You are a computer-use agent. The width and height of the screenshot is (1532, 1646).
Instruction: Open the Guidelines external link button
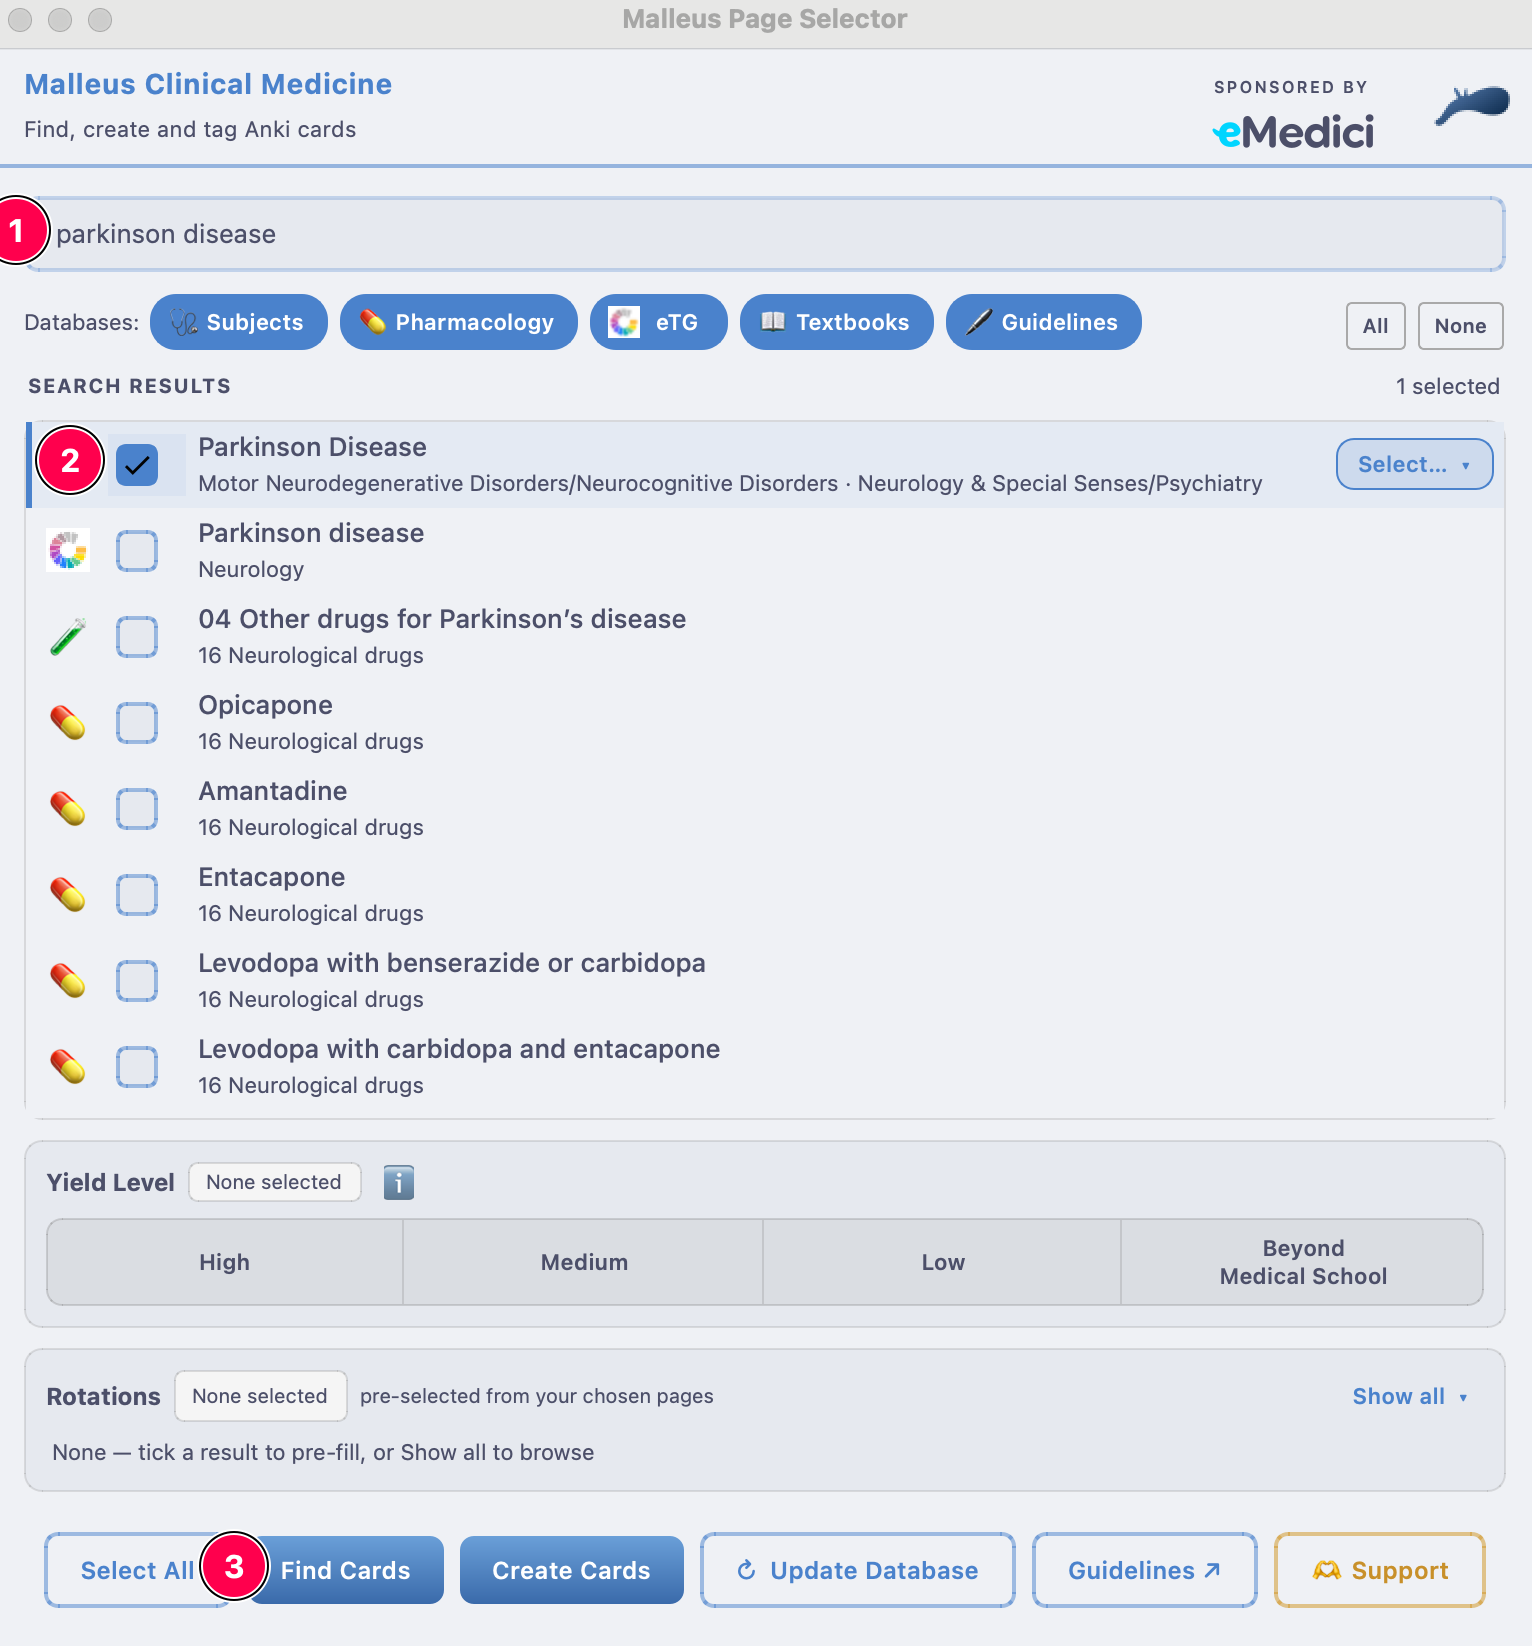tap(1145, 1570)
